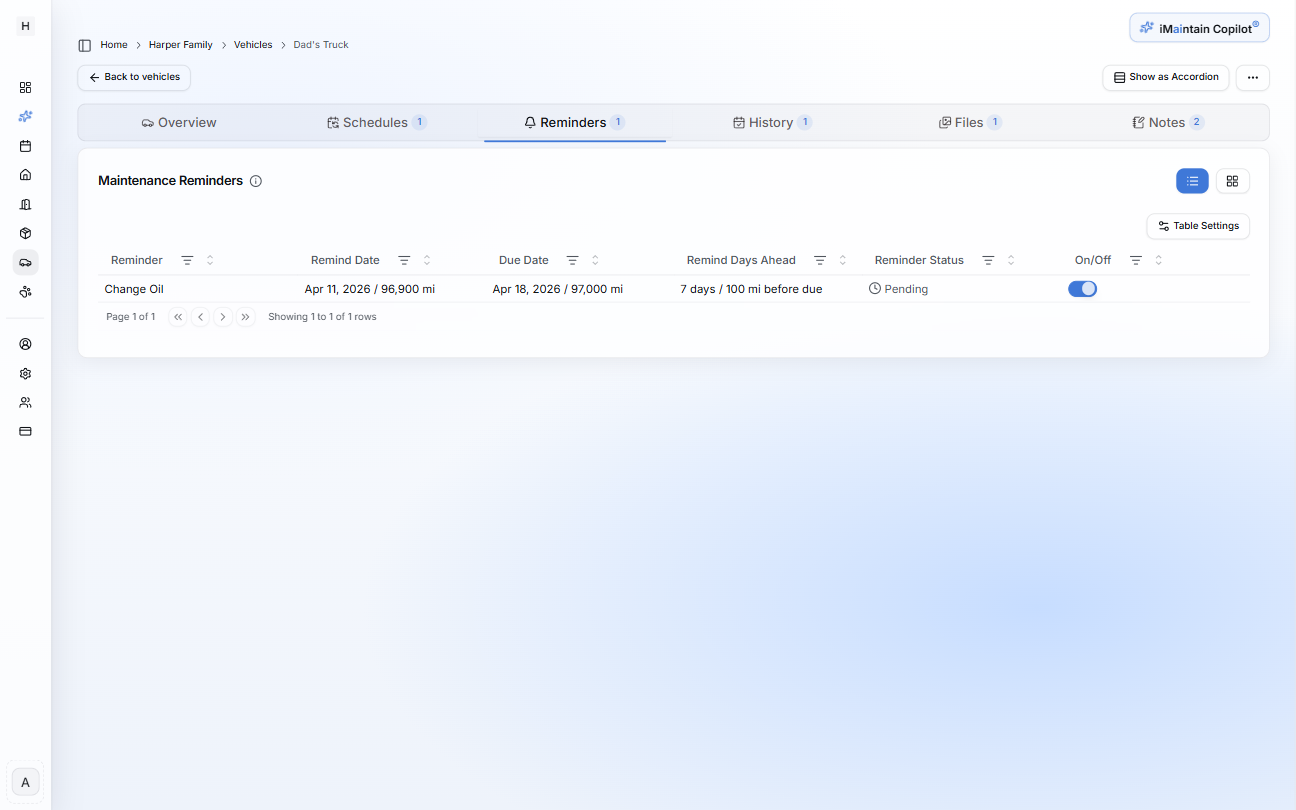Go to the last page of reminders
1296x810 pixels.
246,317
